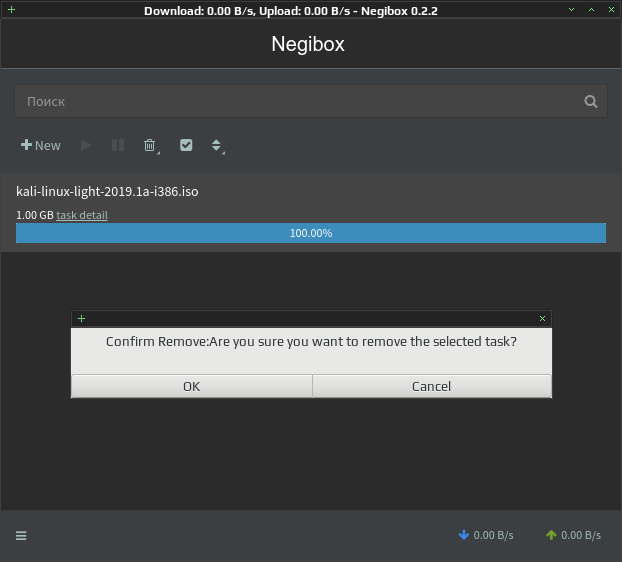This screenshot has height=562, width=622.
Task: Click the Negibox header title
Action: tap(308, 44)
